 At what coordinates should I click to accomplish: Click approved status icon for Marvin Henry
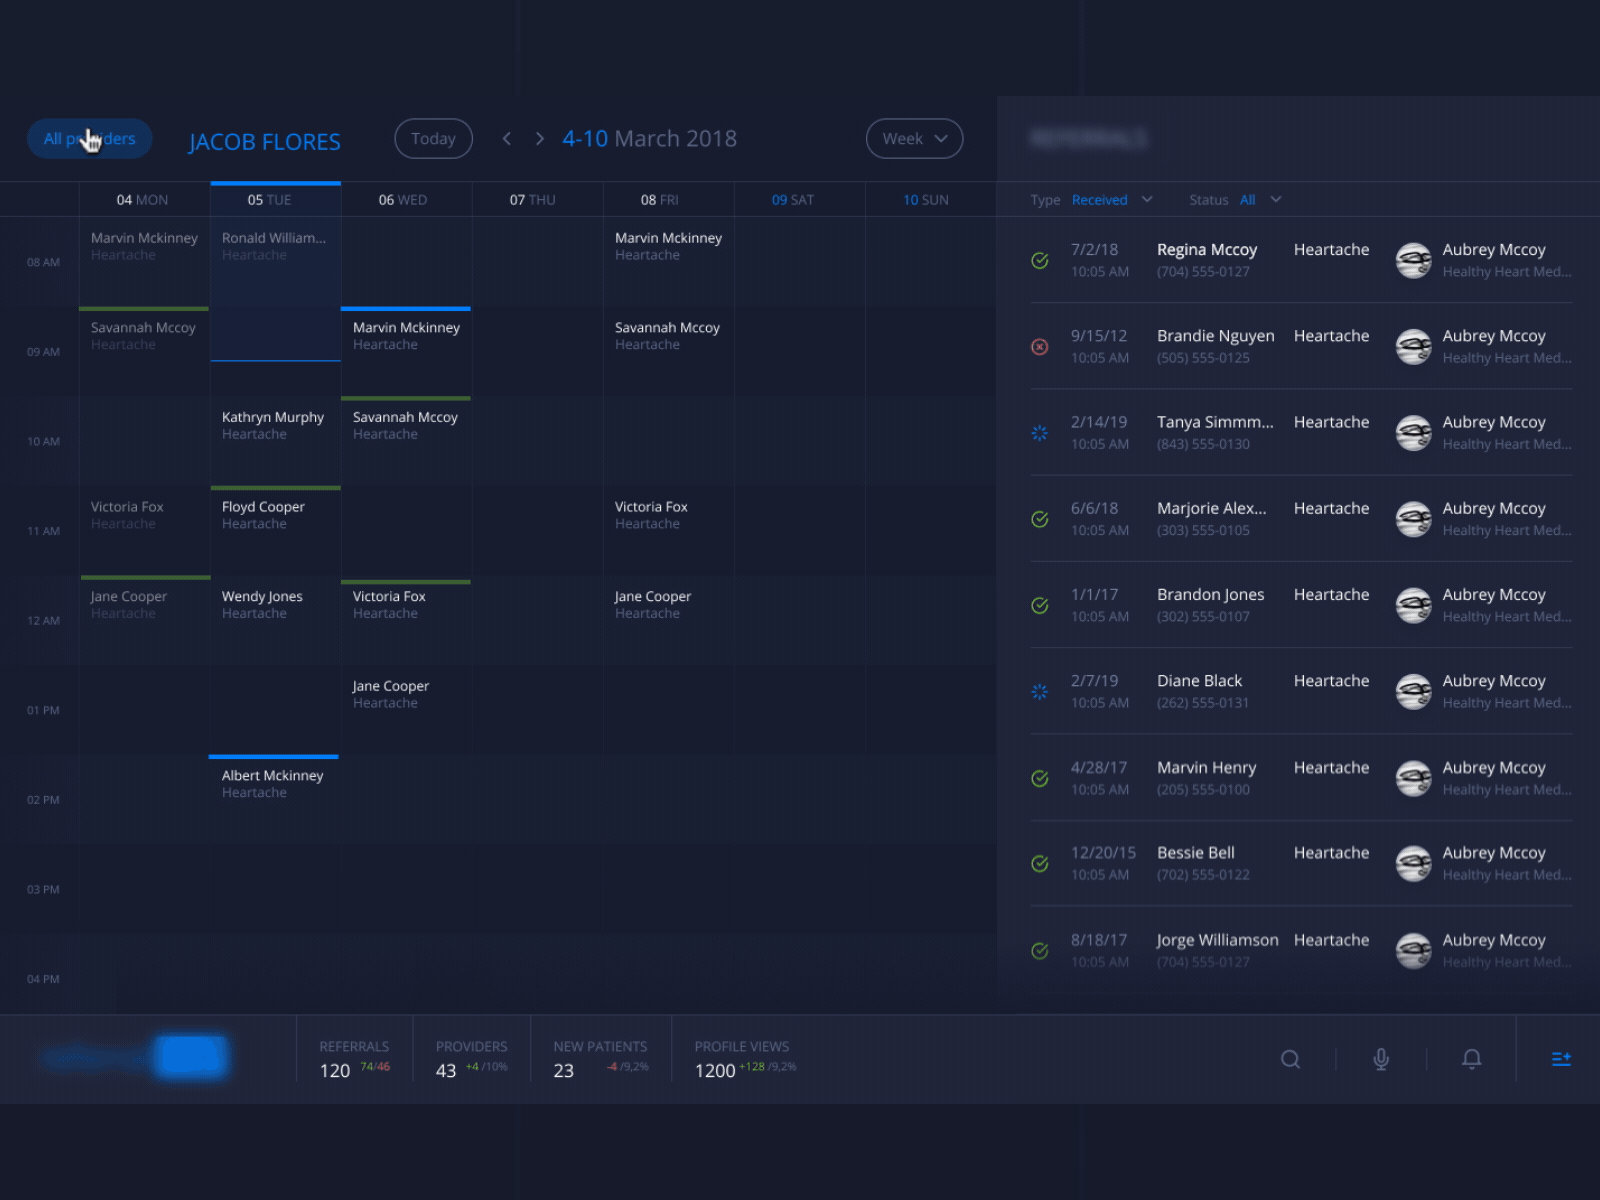coord(1040,778)
